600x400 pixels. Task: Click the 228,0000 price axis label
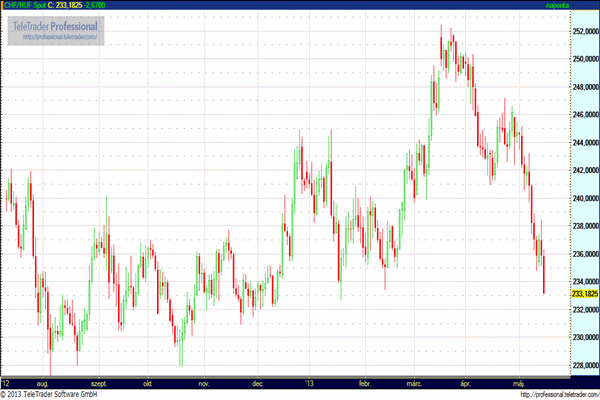coord(583,365)
